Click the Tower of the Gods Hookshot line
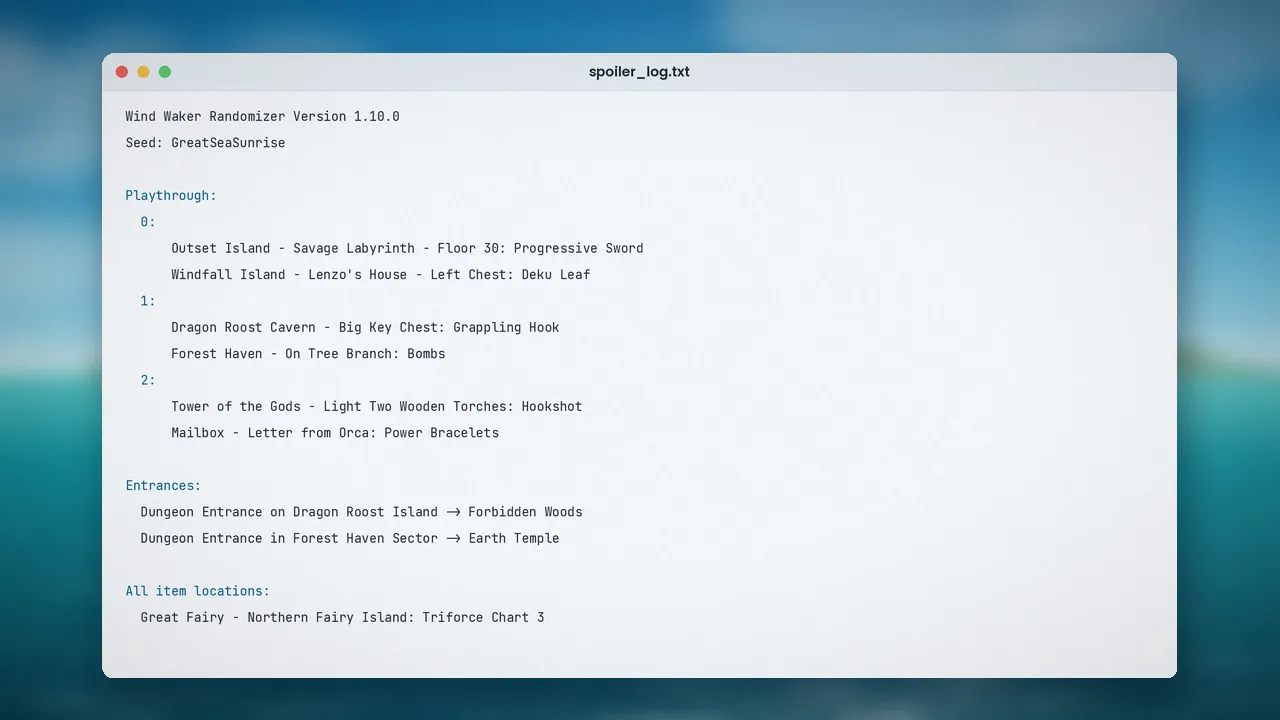Image resolution: width=1280 pixels, height=720 pixels. pos(377,407)
